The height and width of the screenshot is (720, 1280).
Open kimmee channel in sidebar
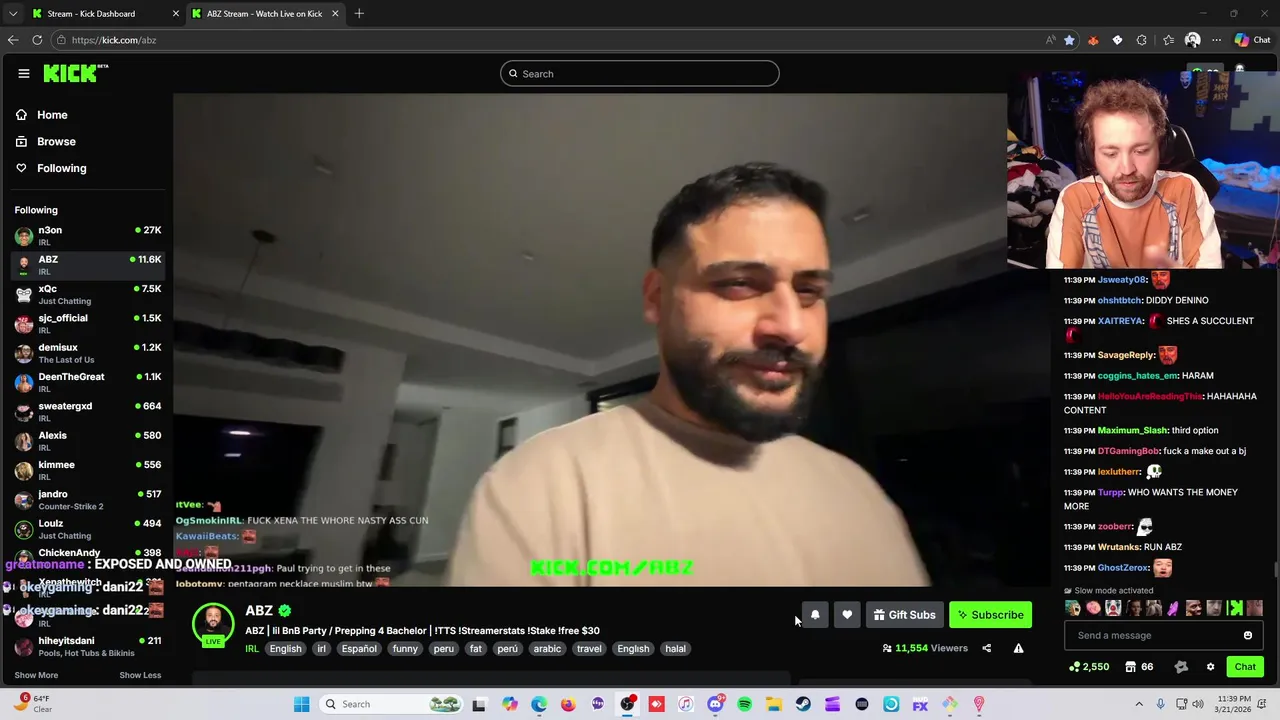[88, 470]
